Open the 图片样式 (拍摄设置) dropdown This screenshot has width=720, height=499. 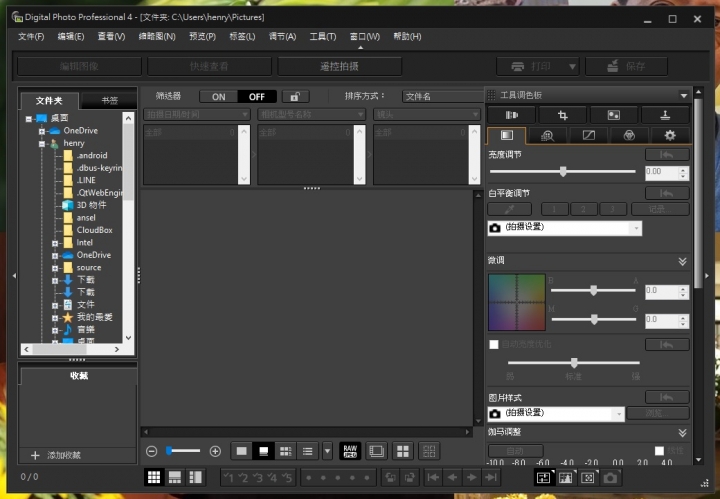[556, 414]
